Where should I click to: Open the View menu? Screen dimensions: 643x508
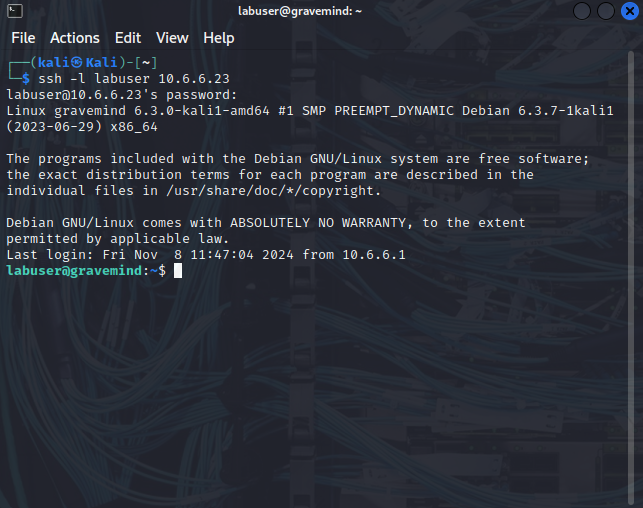click(x=172, y=38)
